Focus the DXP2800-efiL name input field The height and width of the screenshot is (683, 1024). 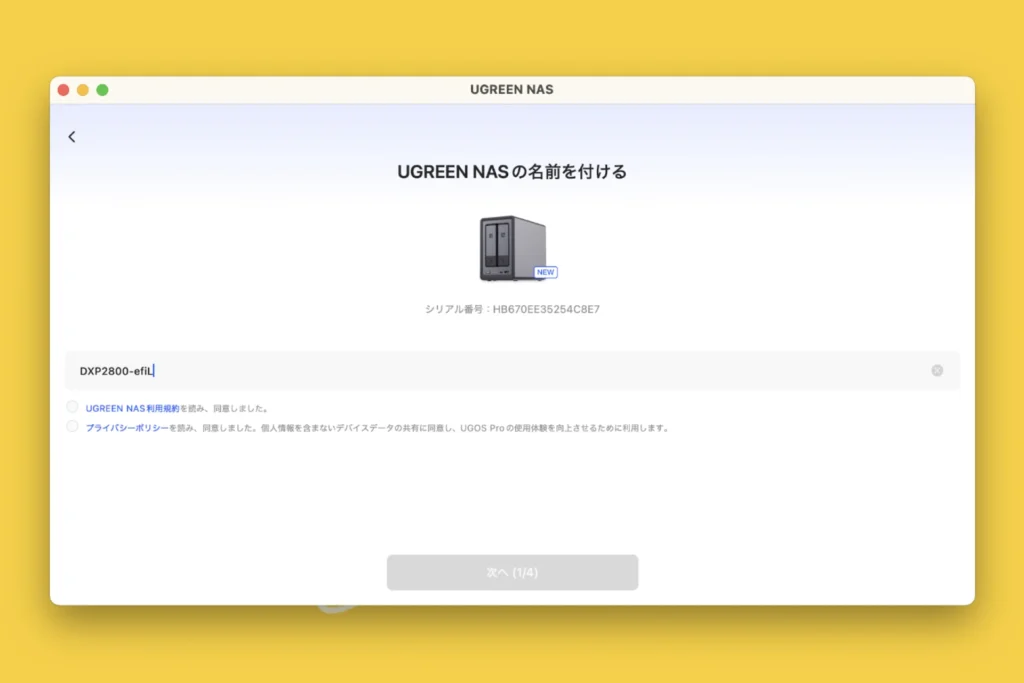coord(500,371)
